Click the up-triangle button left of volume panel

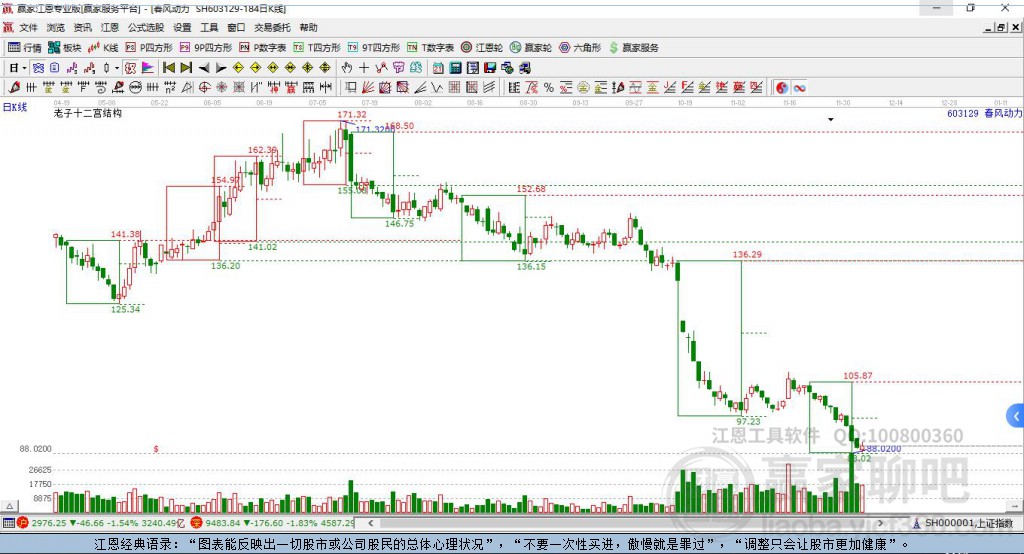9,506
